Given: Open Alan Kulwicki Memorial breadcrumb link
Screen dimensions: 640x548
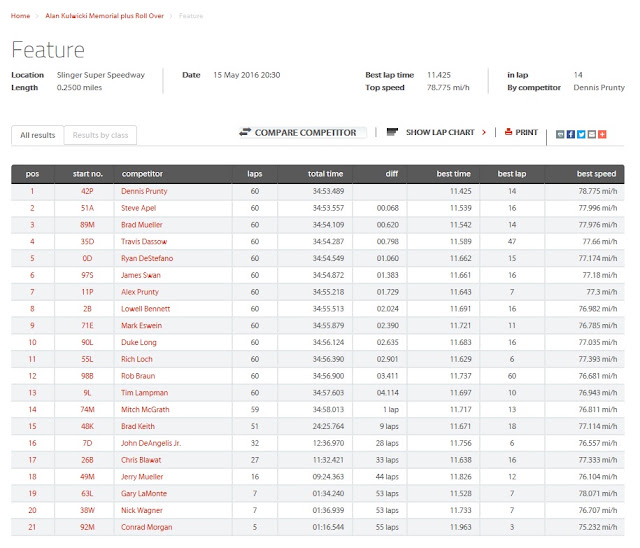Looking at the screenshot, I should coord(104,16).
